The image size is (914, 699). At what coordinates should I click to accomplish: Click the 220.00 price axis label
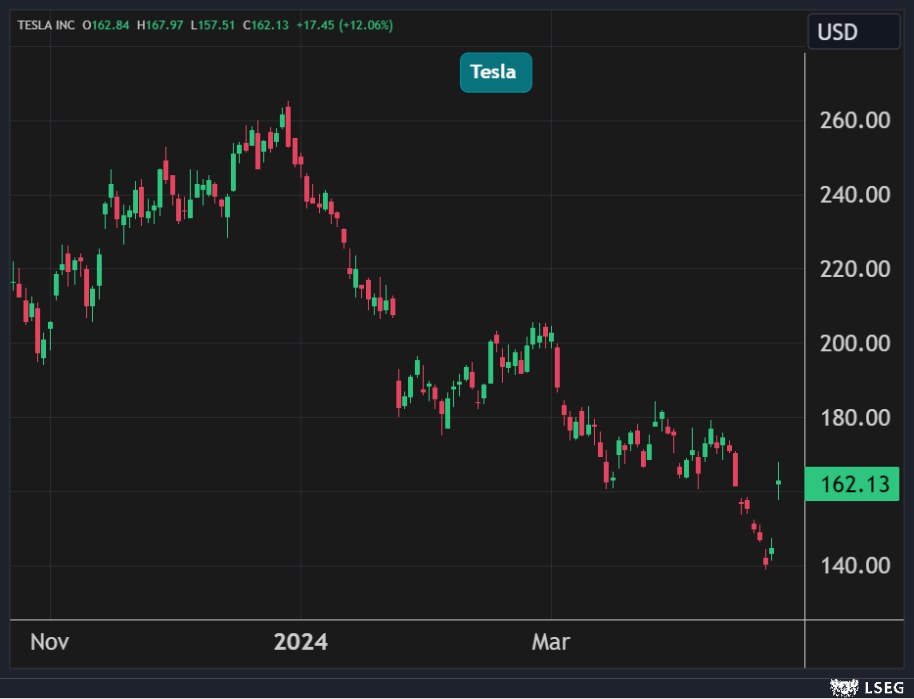(854, 269)
